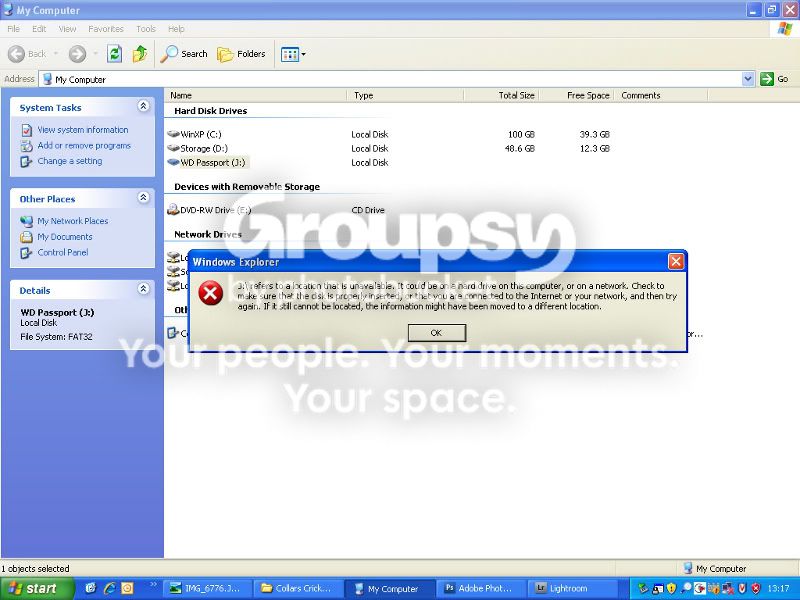
Task: Click the Go button
Action: pyautogui.click(x=774, y=79)
